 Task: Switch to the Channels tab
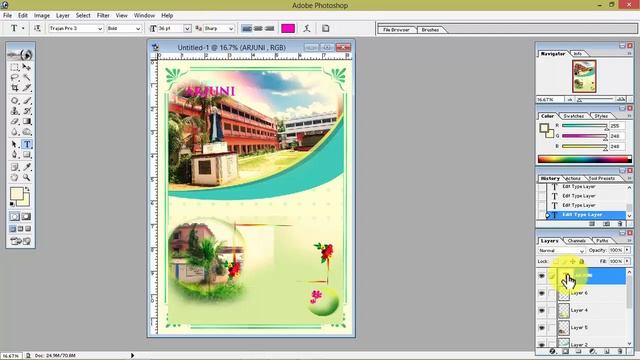[x=576, y=241]
